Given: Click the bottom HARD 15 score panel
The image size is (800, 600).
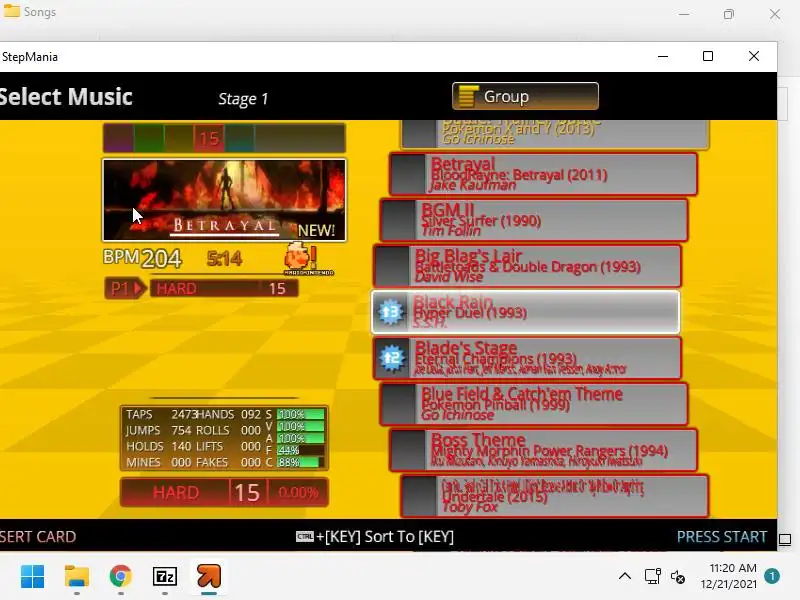Looking at the screenshot, I should pos(224,492).
